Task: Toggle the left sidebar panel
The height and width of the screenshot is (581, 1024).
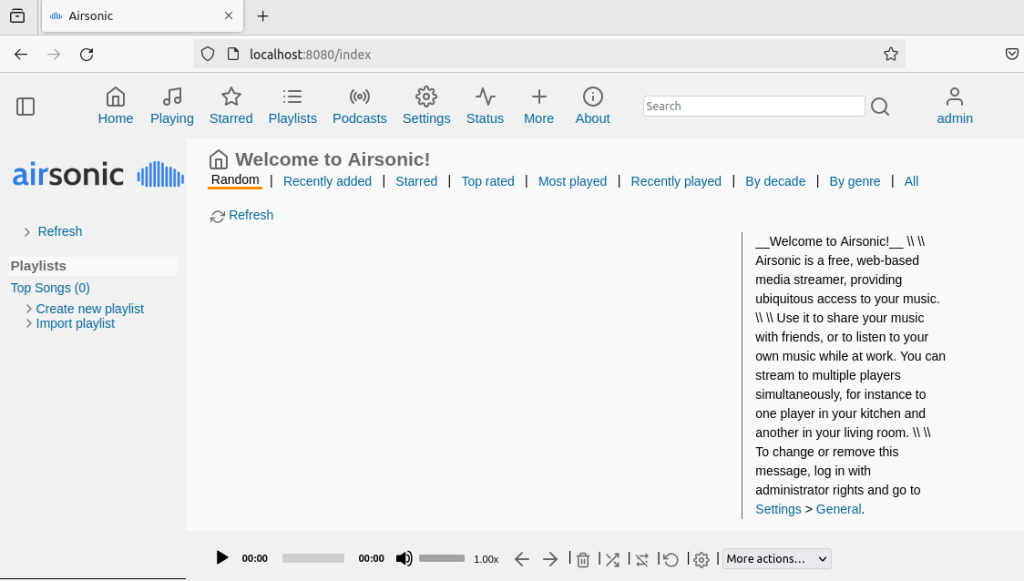Action: [25, 106]
